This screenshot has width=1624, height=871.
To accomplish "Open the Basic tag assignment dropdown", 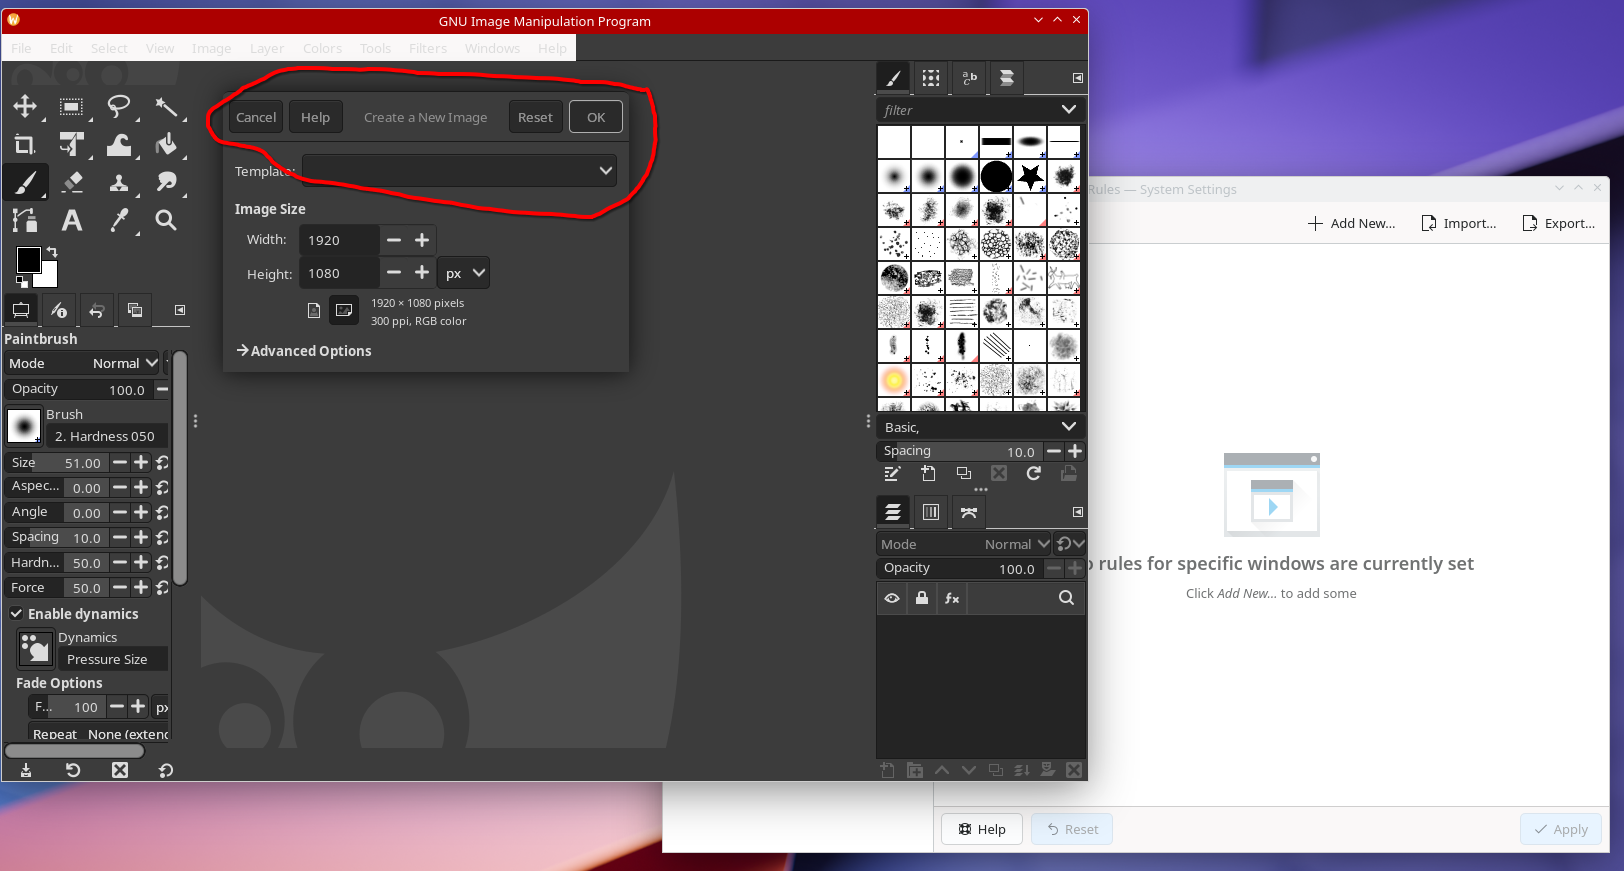I will pyautogui.click(x=1069, y=427).
